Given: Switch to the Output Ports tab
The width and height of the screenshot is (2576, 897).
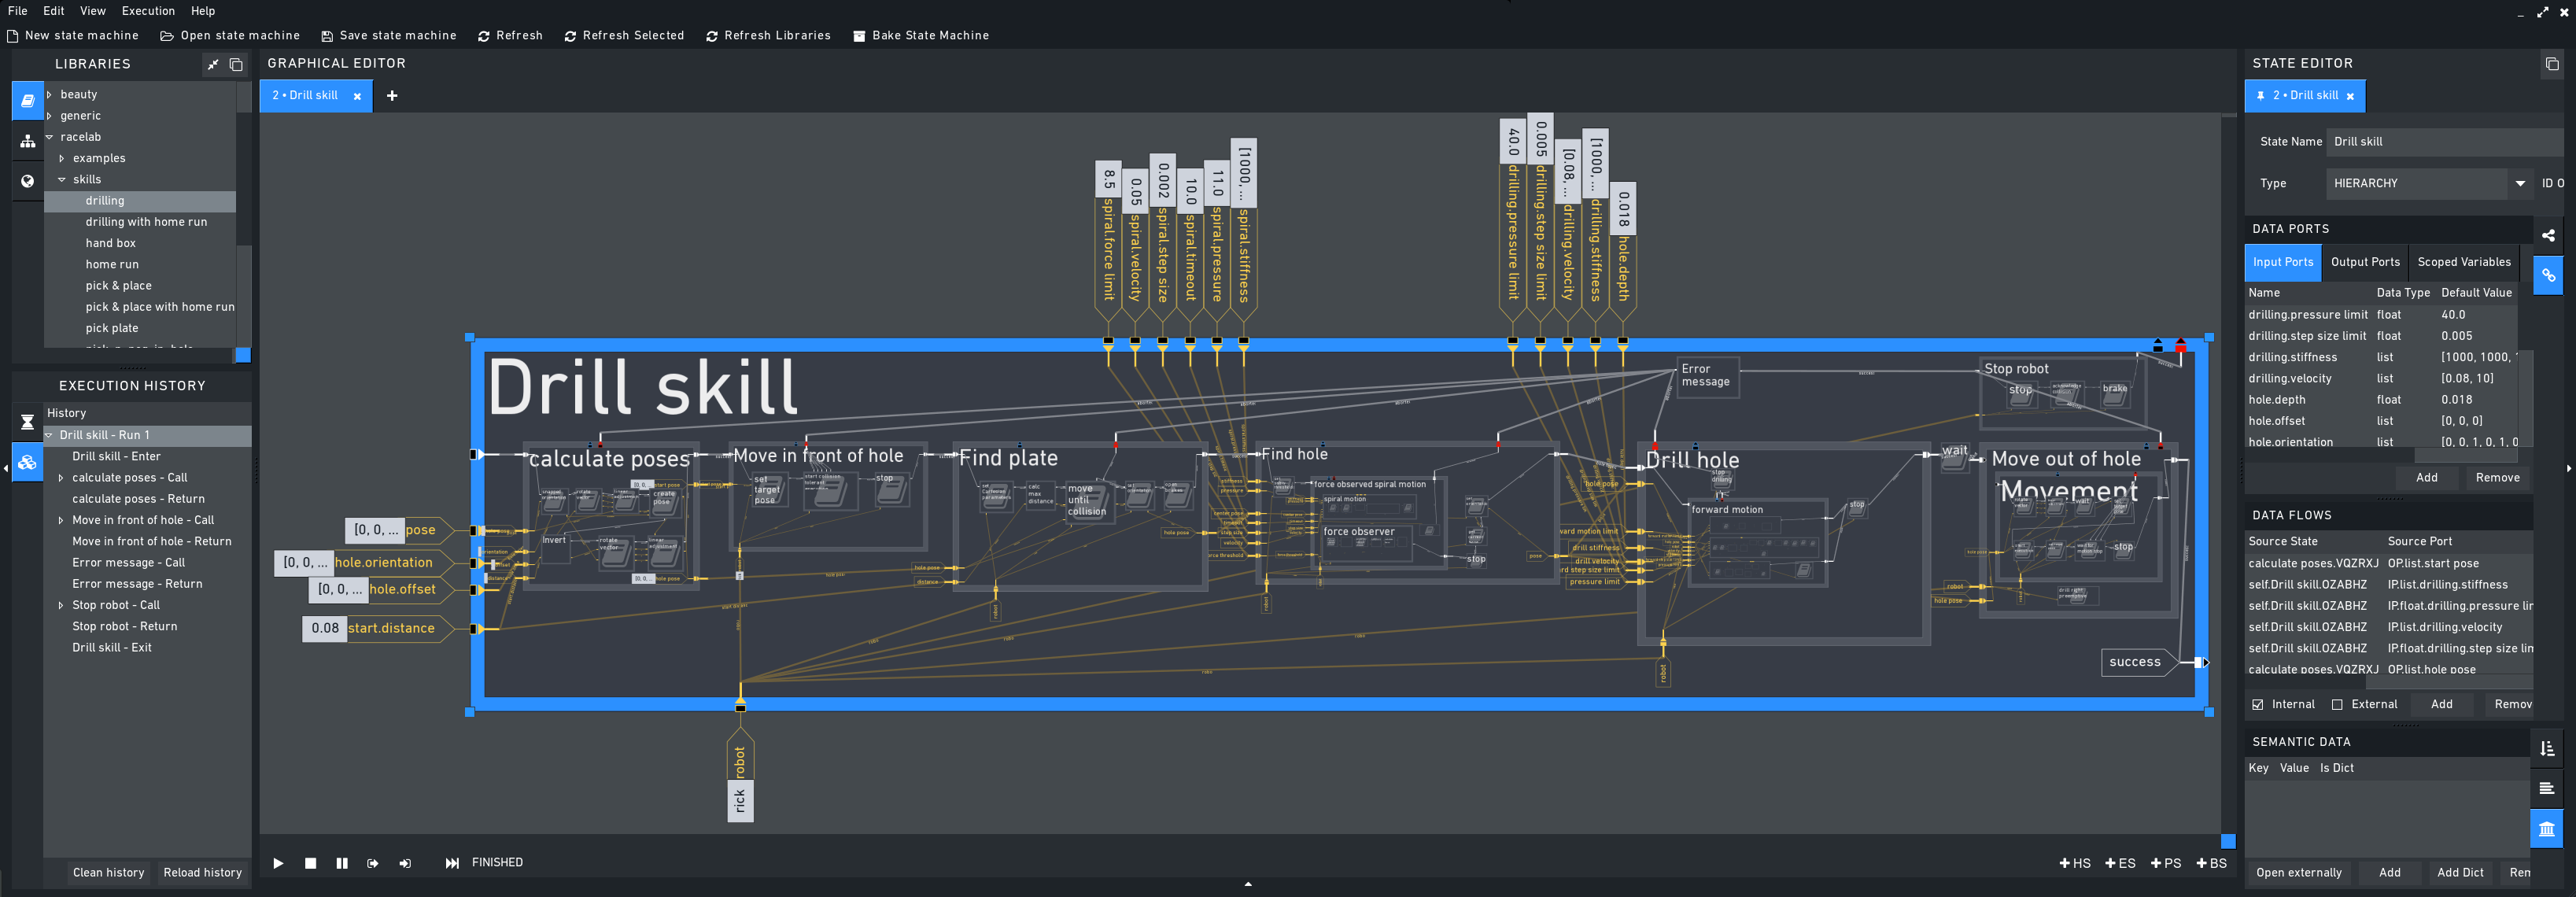Looking at the screenshot, I should [2365, 262].
